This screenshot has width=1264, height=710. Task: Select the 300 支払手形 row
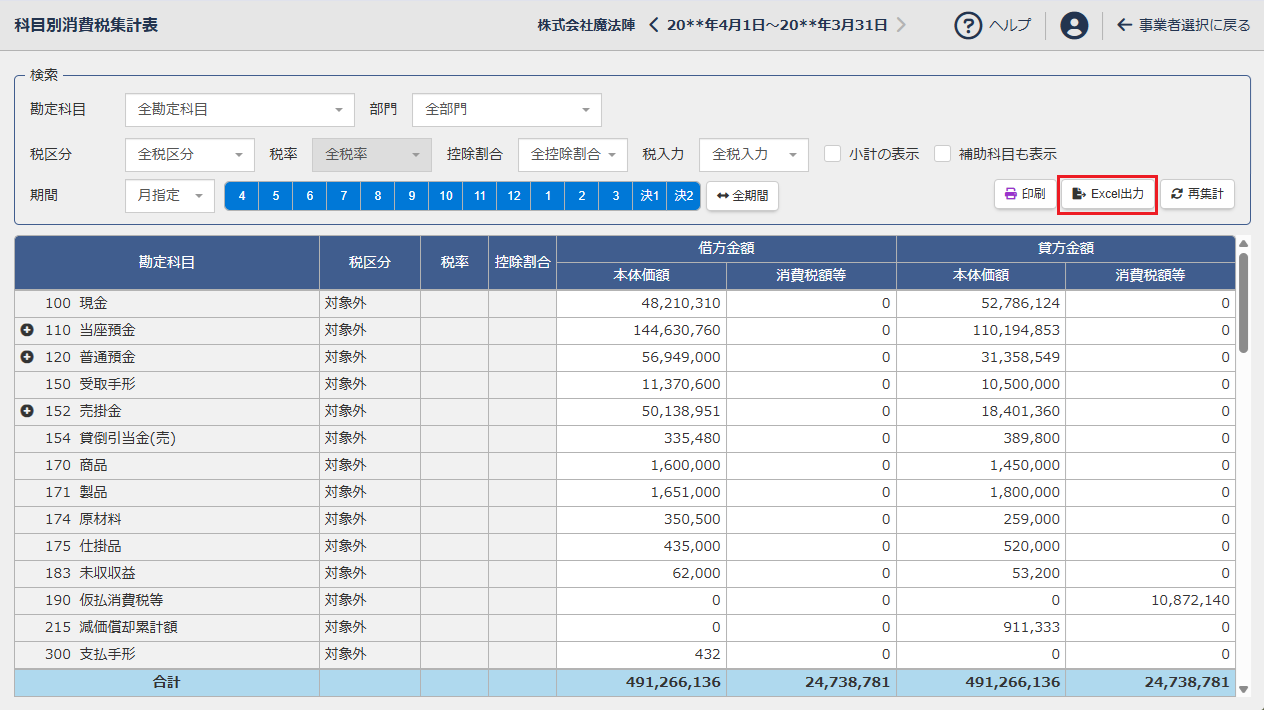[x=625, y=654]
